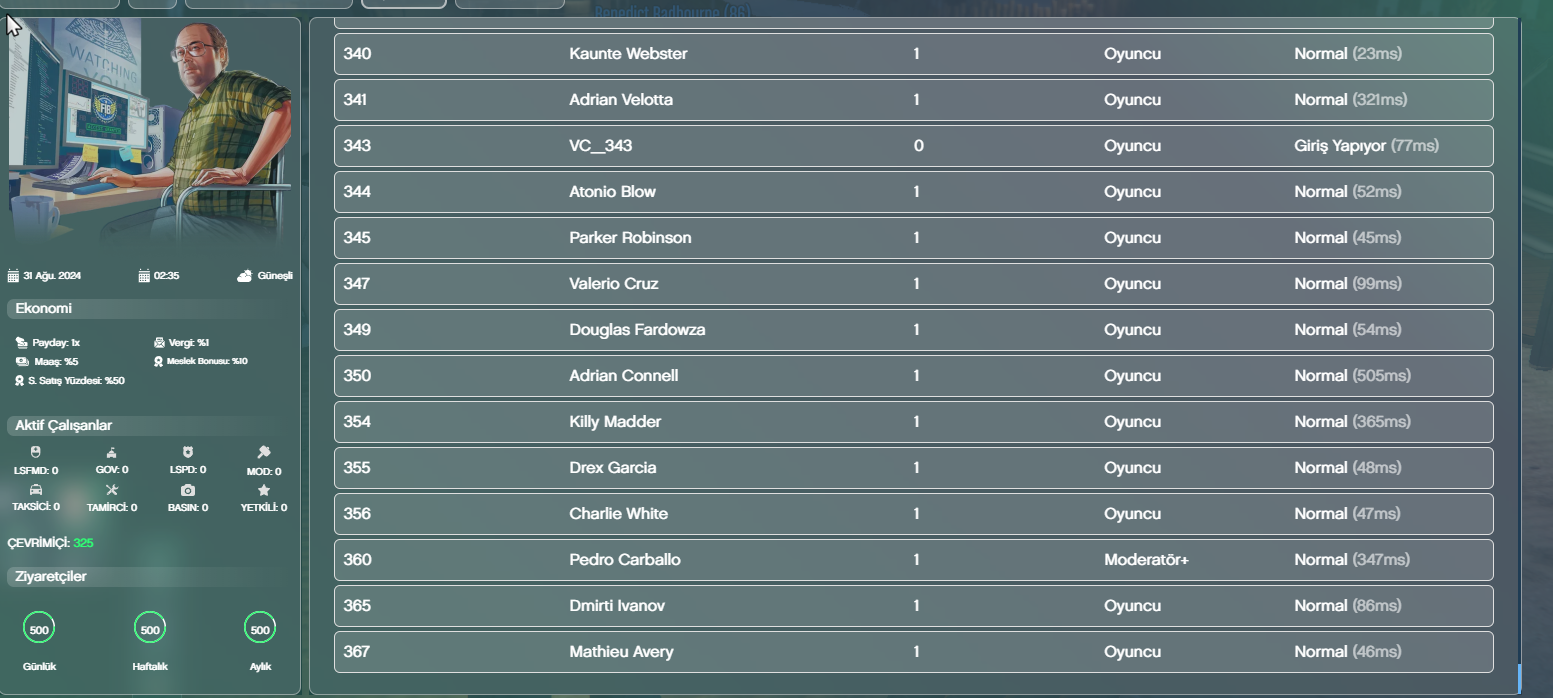1553x698 pixels.
Task: Click the calendar icon beside 31 Ağu. 2024
Action: pyautogui.click(x=13, y=276)
